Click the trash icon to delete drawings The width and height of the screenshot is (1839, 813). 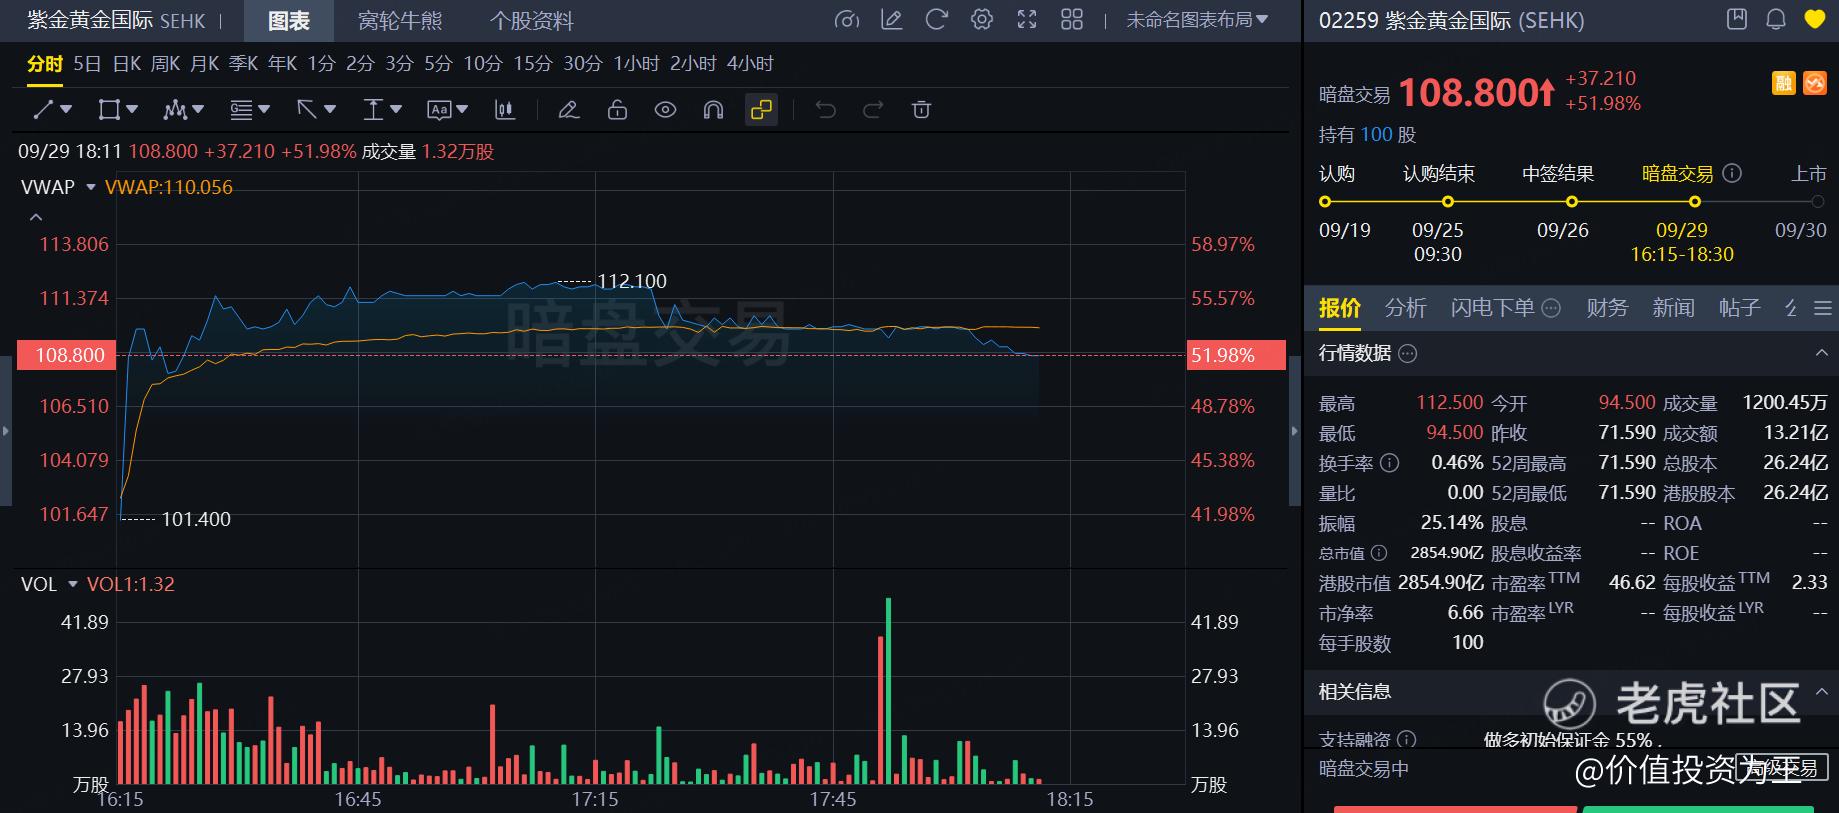coord(921,110)
